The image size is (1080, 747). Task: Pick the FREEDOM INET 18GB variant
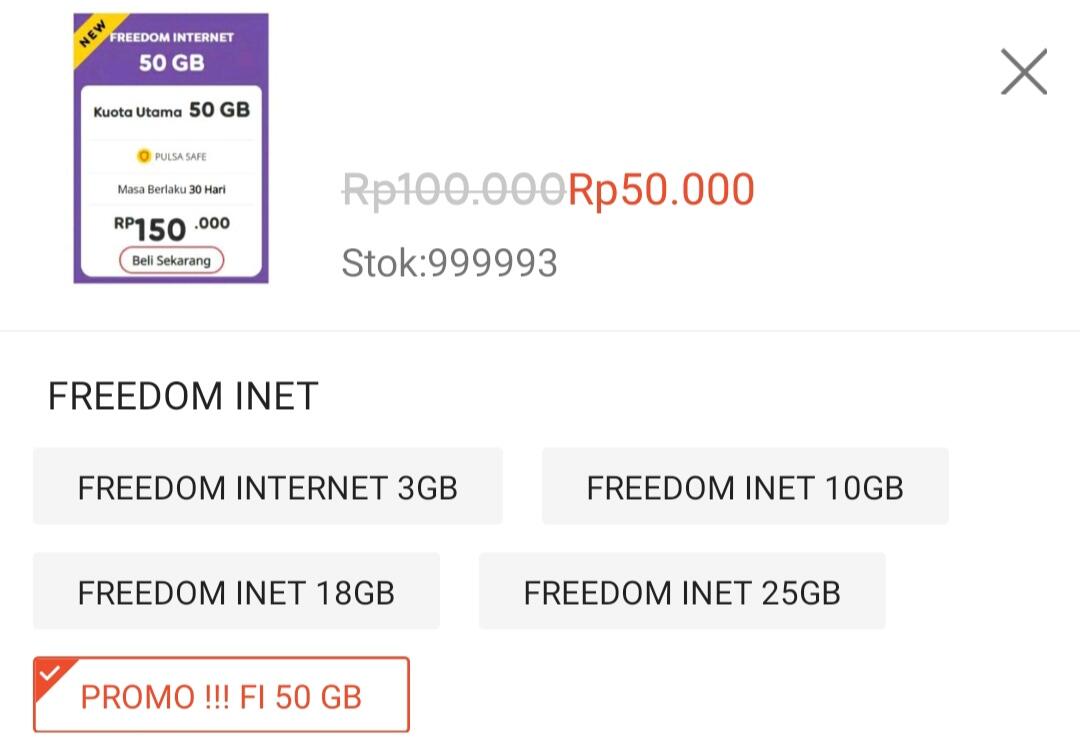pyautogui.click(x=236, y=592)
